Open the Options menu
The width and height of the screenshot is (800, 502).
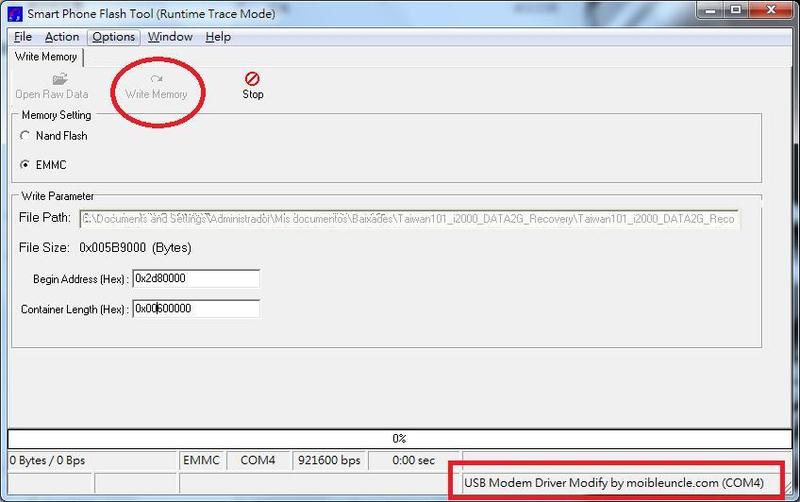113,37
